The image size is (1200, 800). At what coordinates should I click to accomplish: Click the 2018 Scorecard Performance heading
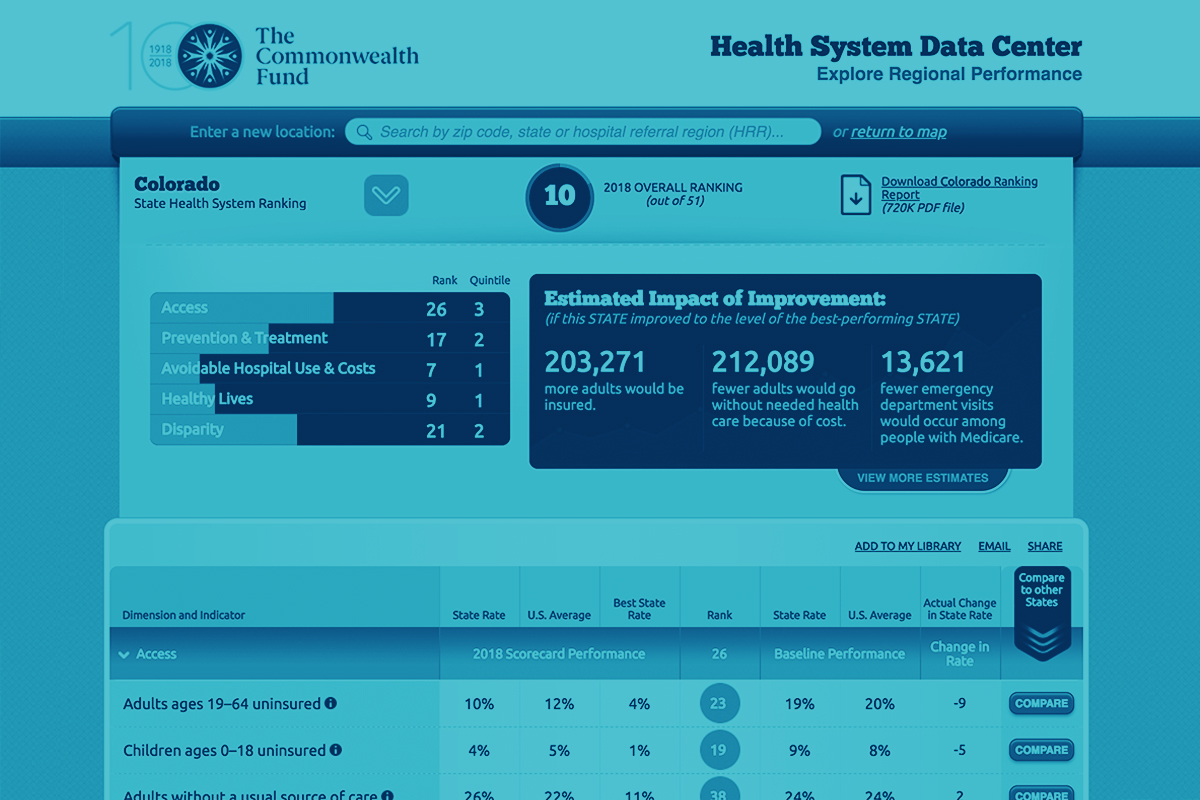[x=559, y=654]
